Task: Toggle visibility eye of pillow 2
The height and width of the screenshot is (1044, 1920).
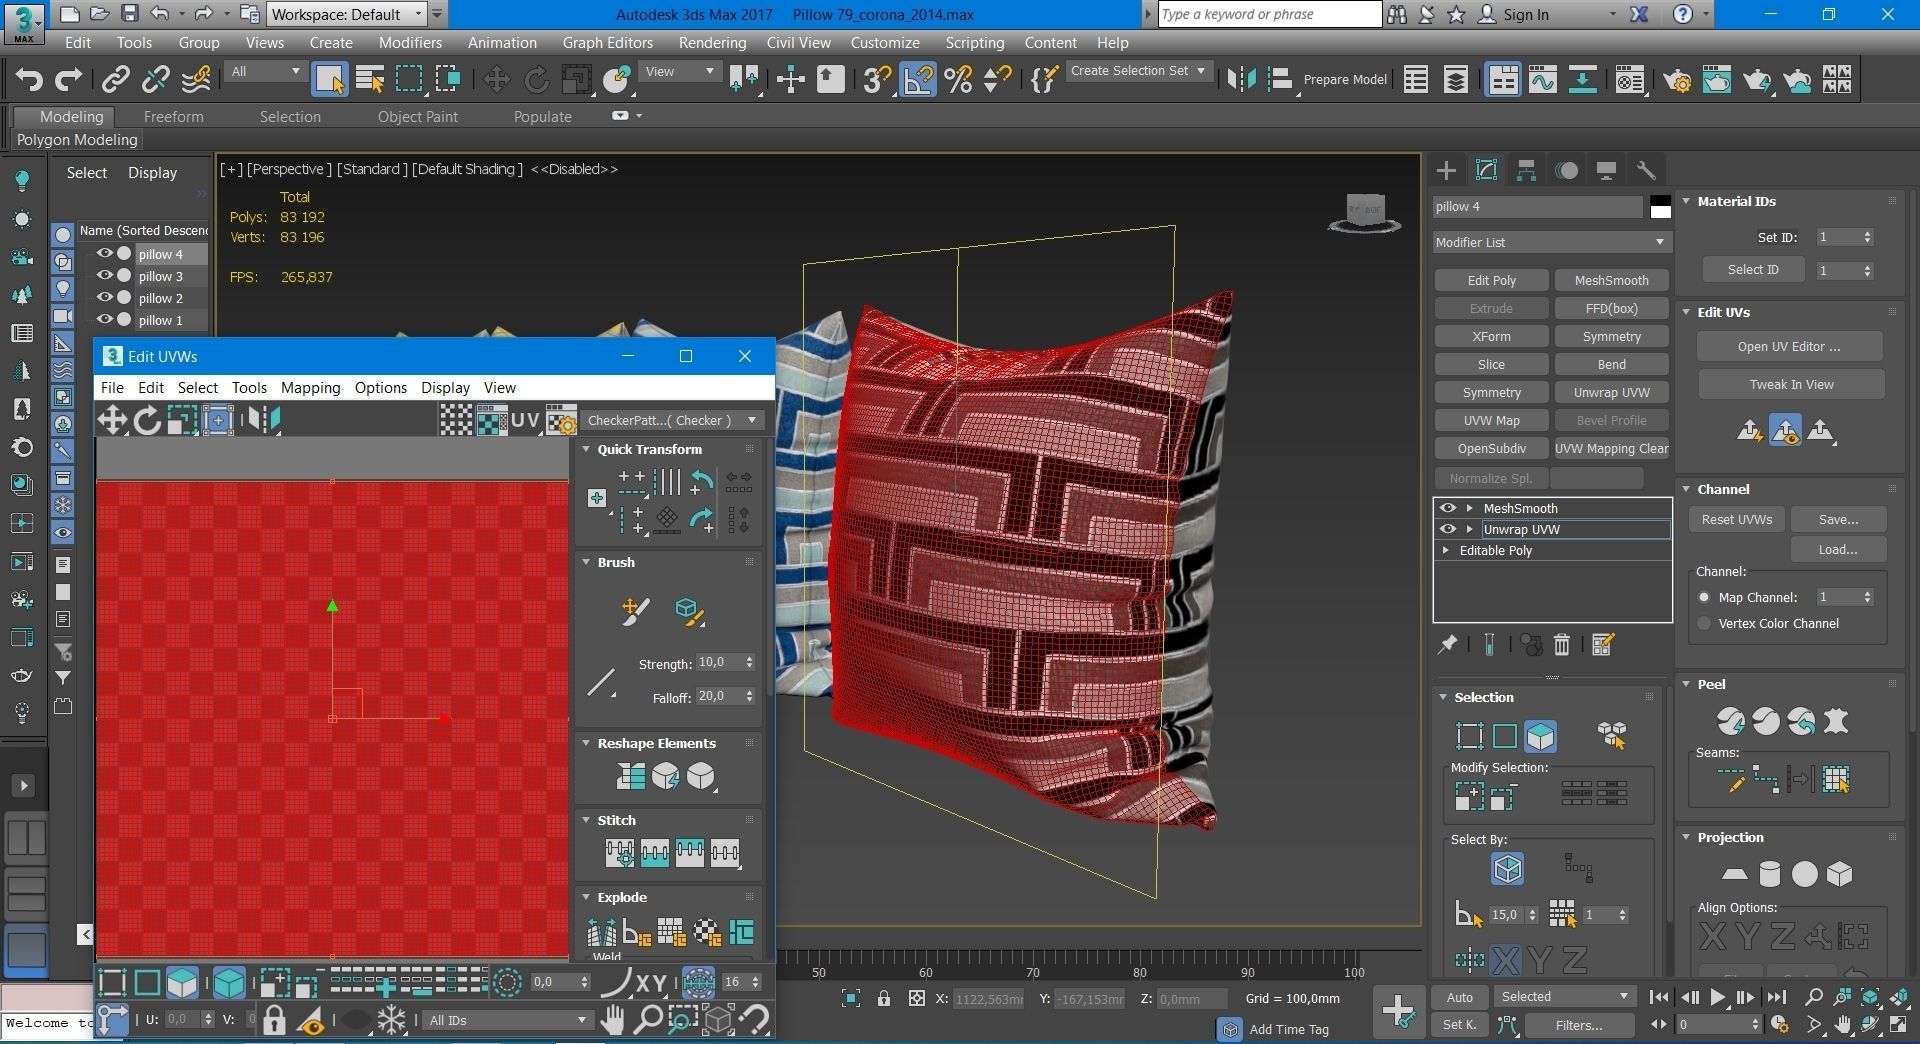Action: [104, 298]
